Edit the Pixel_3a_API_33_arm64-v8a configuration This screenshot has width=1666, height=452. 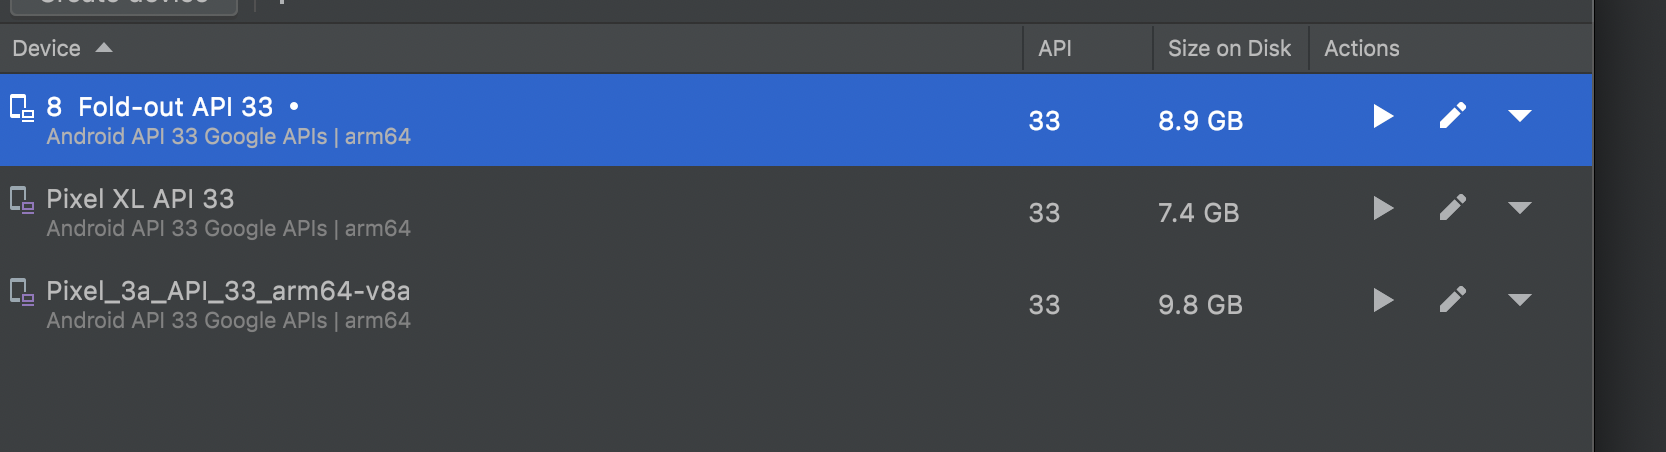[x=1453, y=300]
